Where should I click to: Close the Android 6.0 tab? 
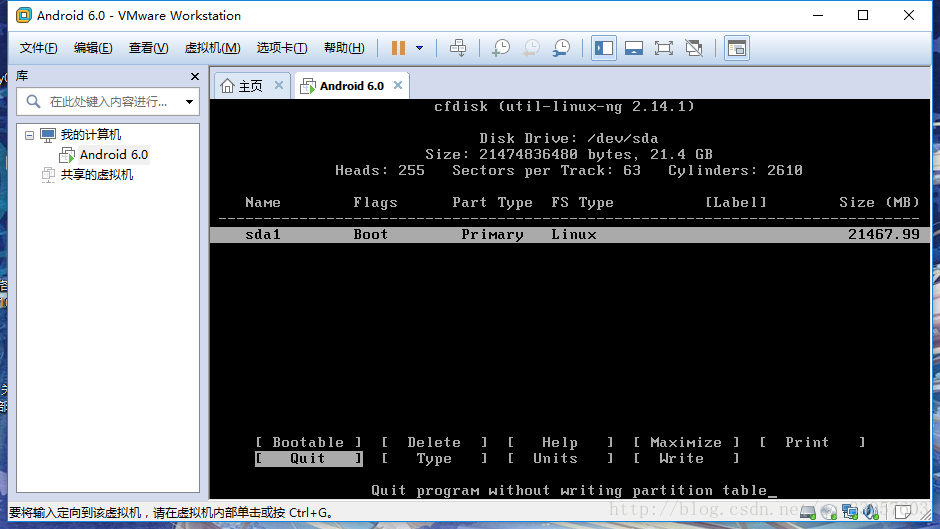pos(398,85)
